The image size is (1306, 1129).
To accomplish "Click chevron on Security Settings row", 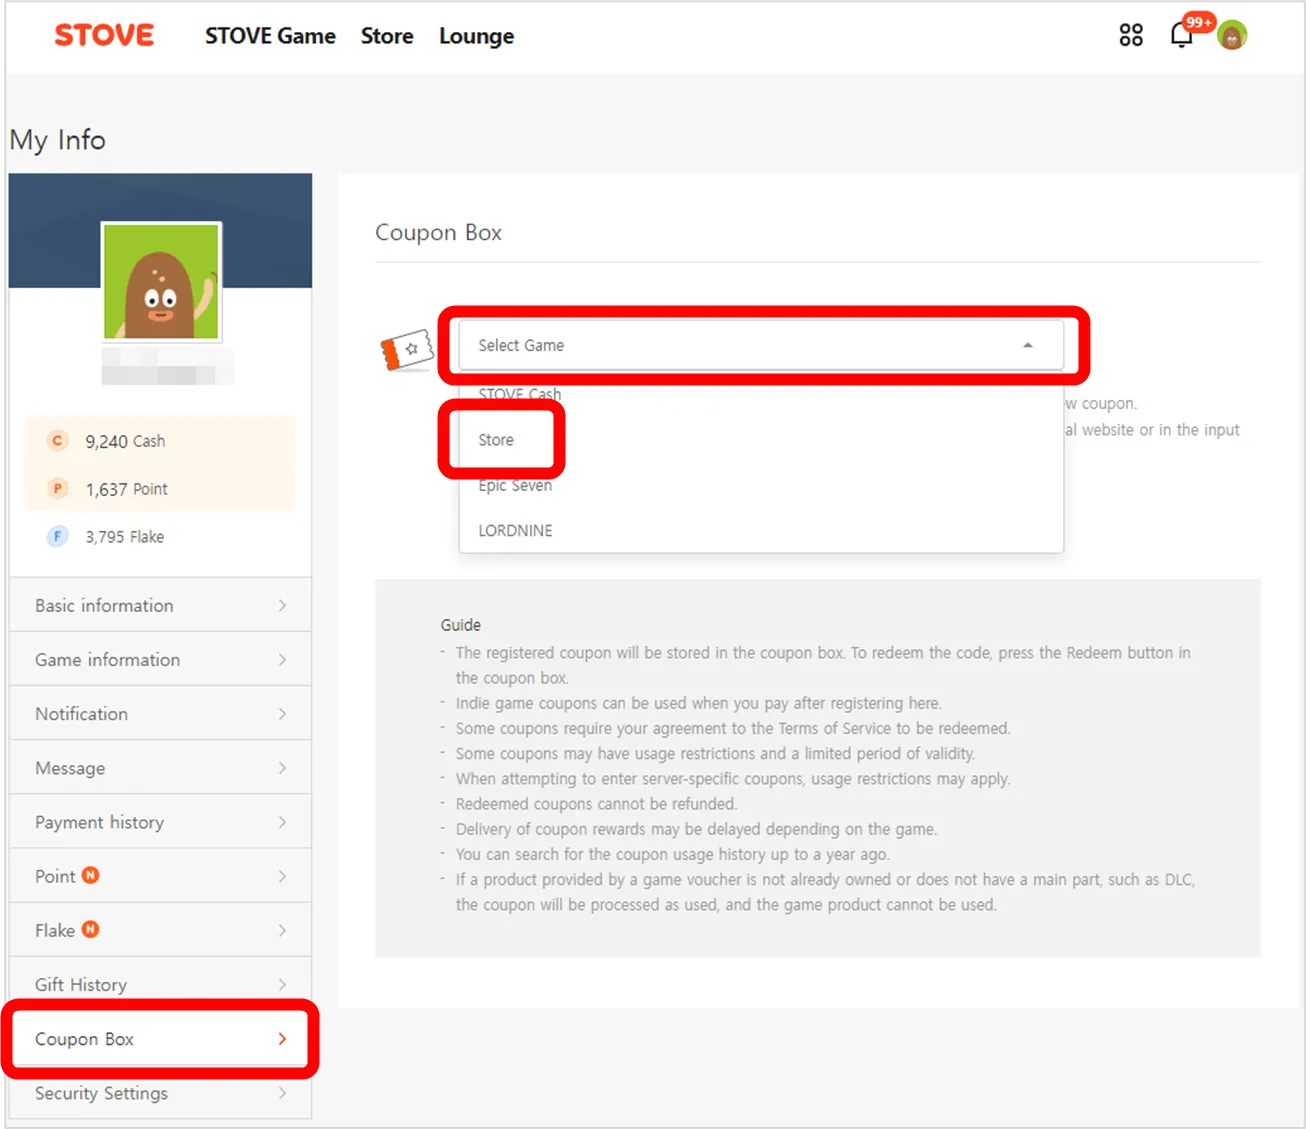I will click(x=282, y=1093).
